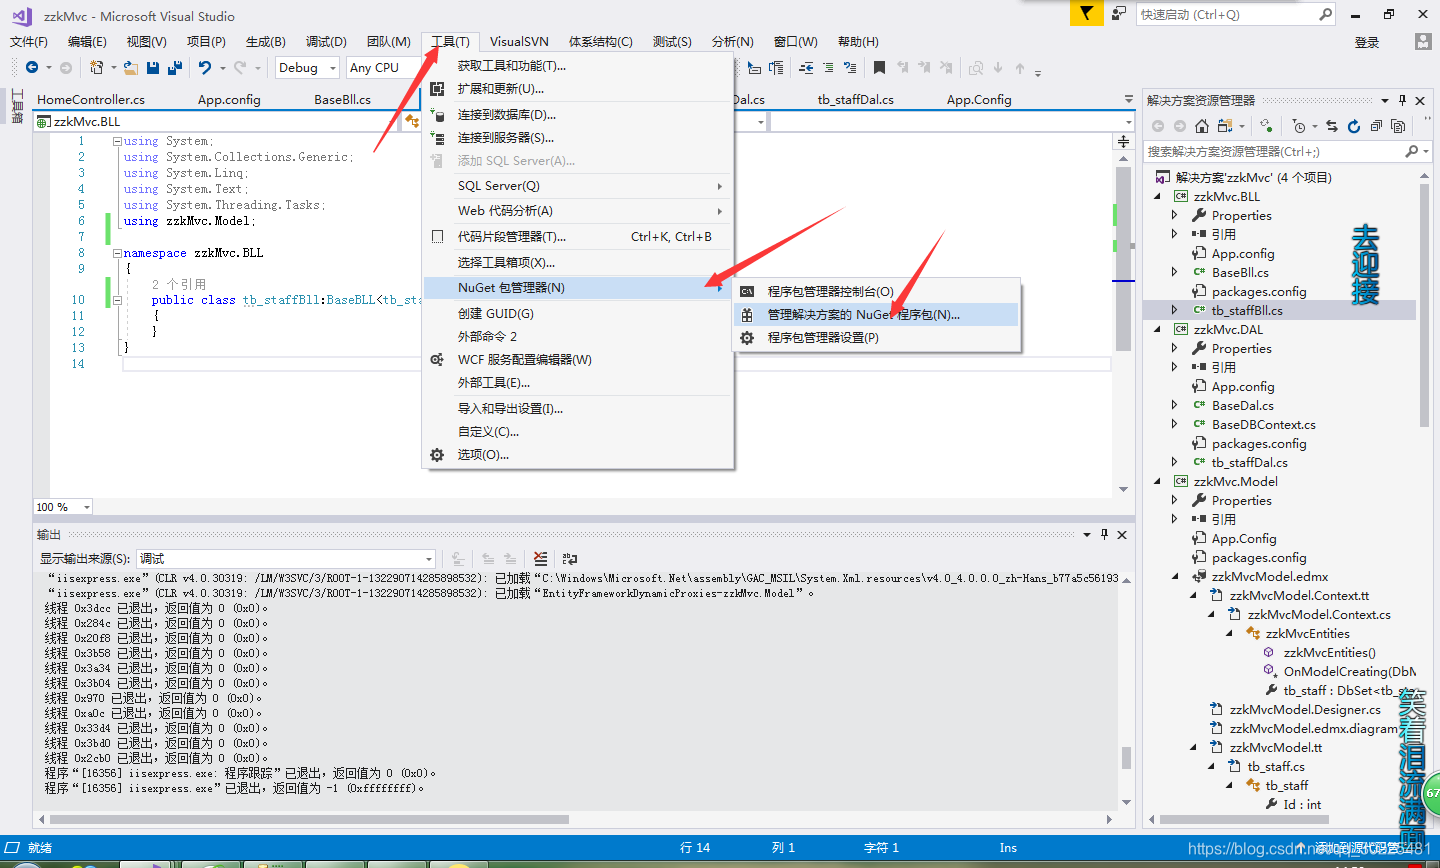This screenshot has height=868, width=1440.
Task: Click the Home icon in Solution Explorer
Action: click(x=1202, y=126)
